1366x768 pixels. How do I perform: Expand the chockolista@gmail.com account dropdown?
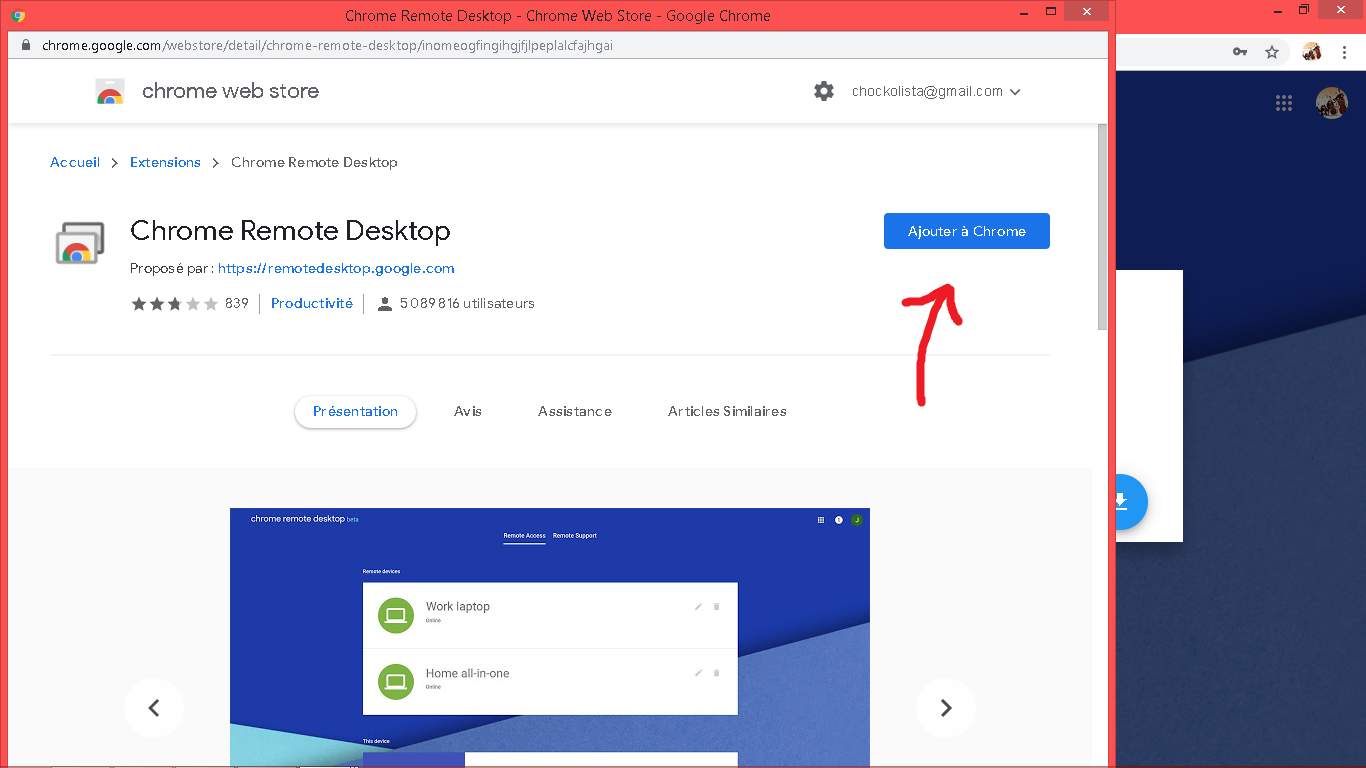click(x=936, y=91)
